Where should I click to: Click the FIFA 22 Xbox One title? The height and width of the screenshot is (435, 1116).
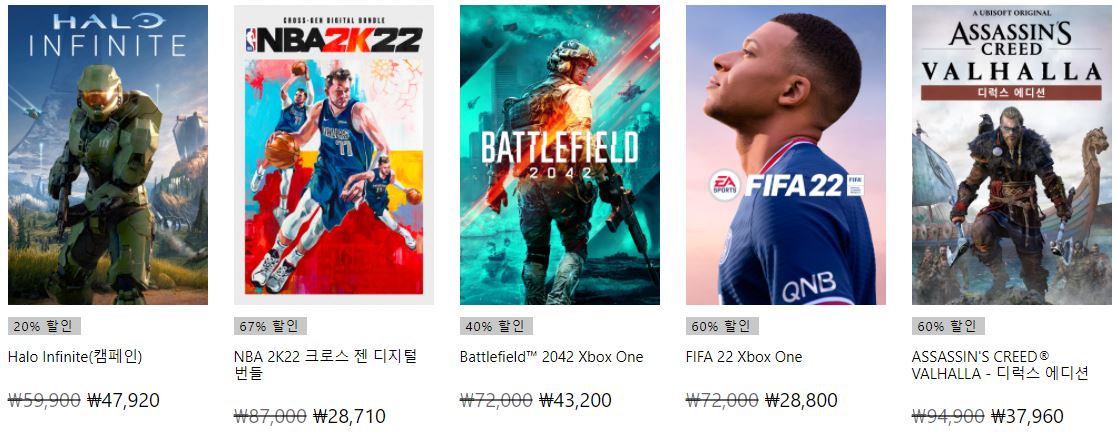[744, 357]
